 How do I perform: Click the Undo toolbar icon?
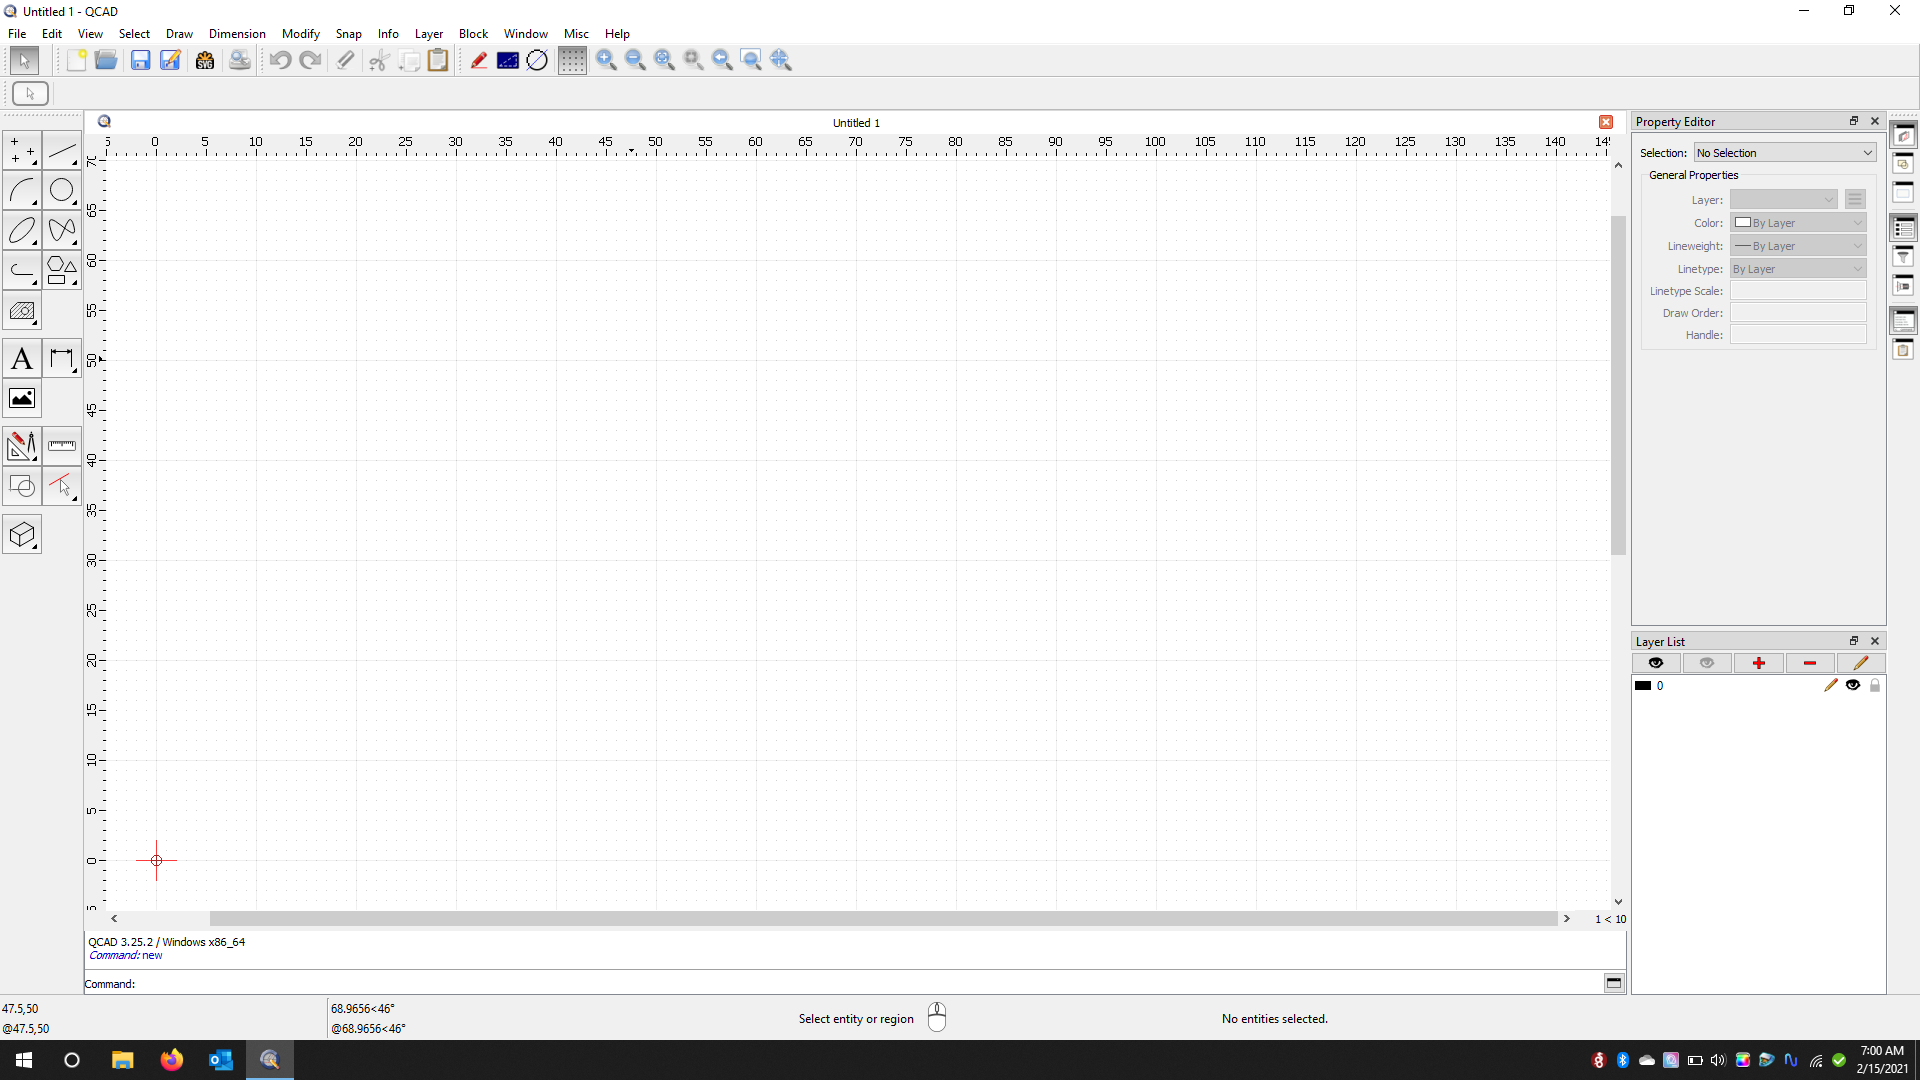pos(280,60)
